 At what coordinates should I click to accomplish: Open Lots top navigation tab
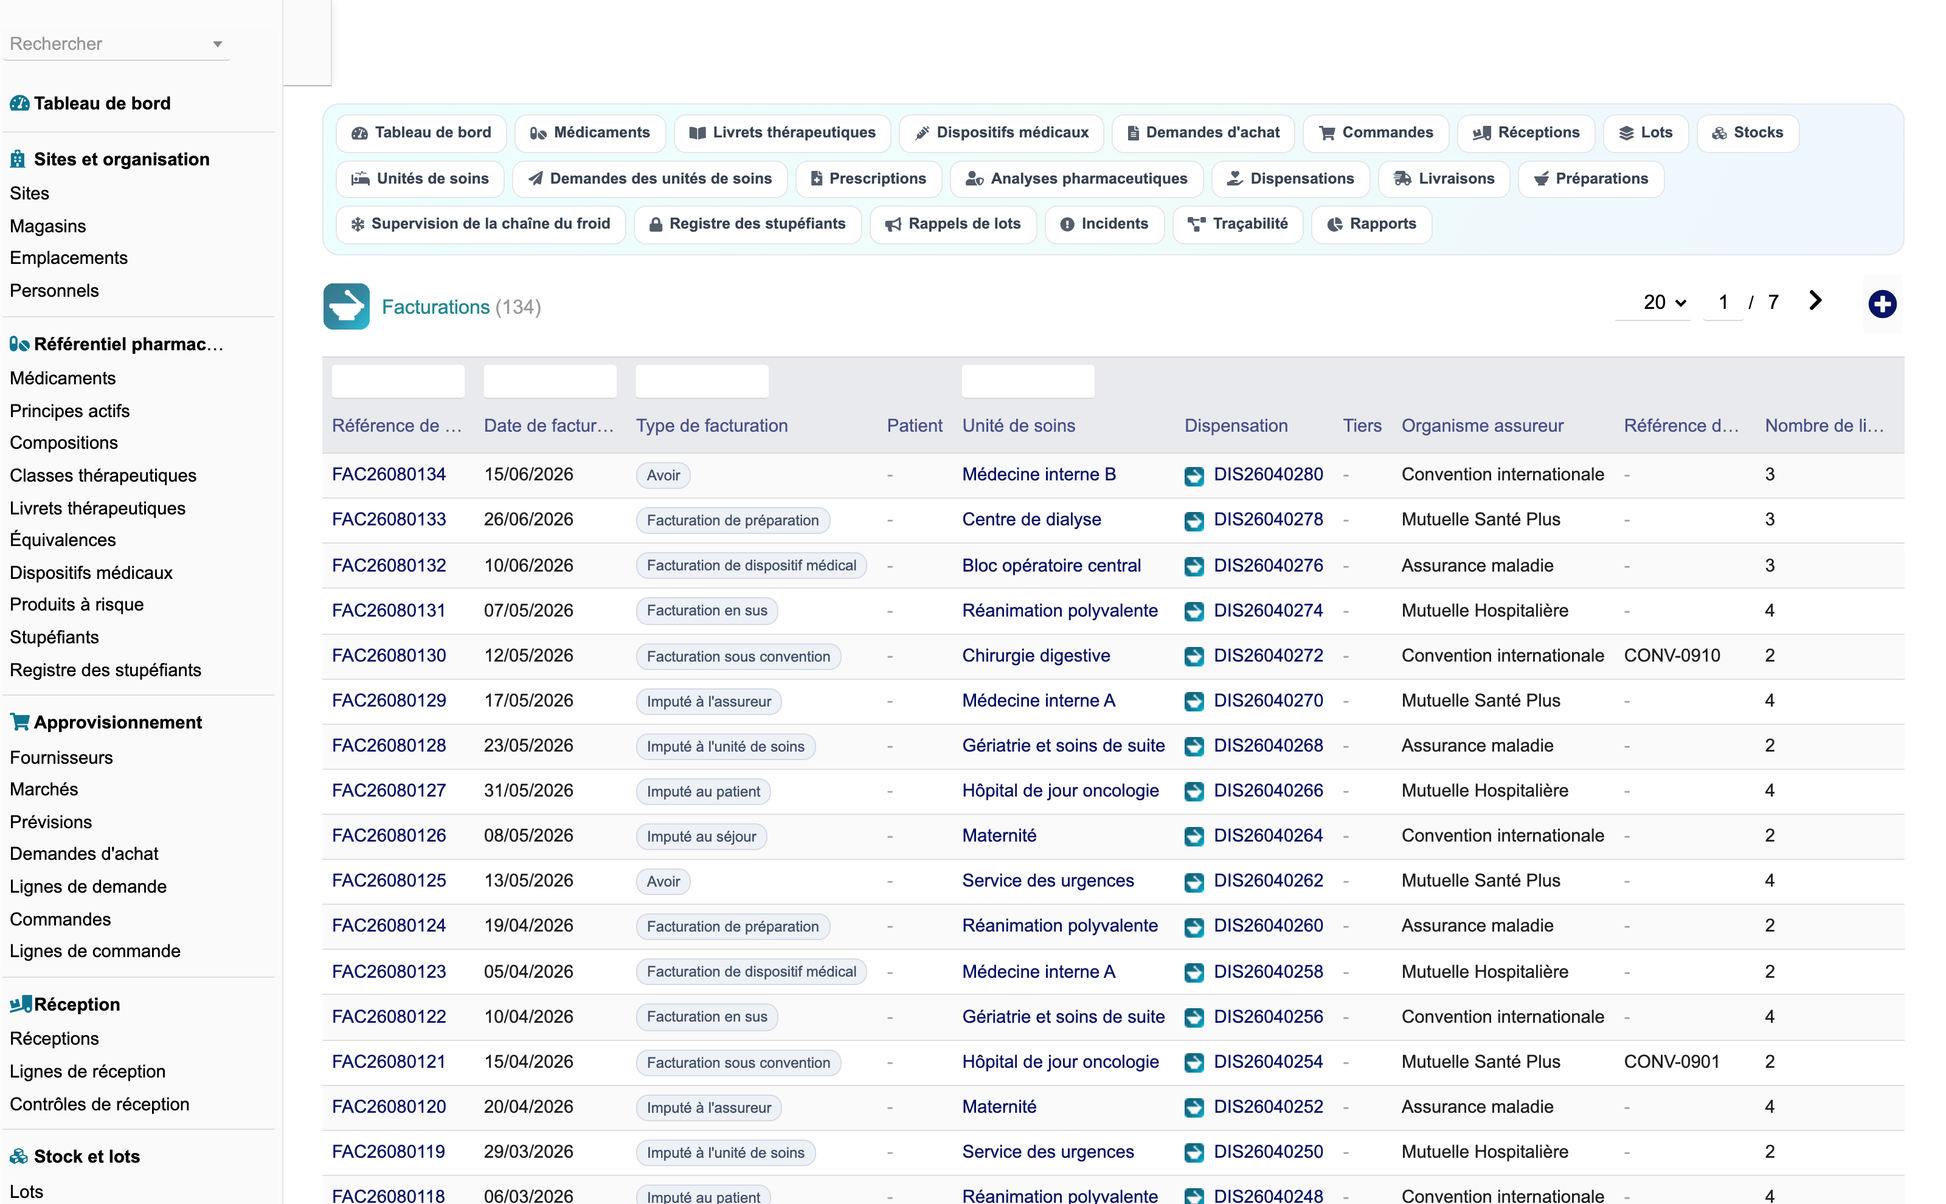[x=1646, y=133]
